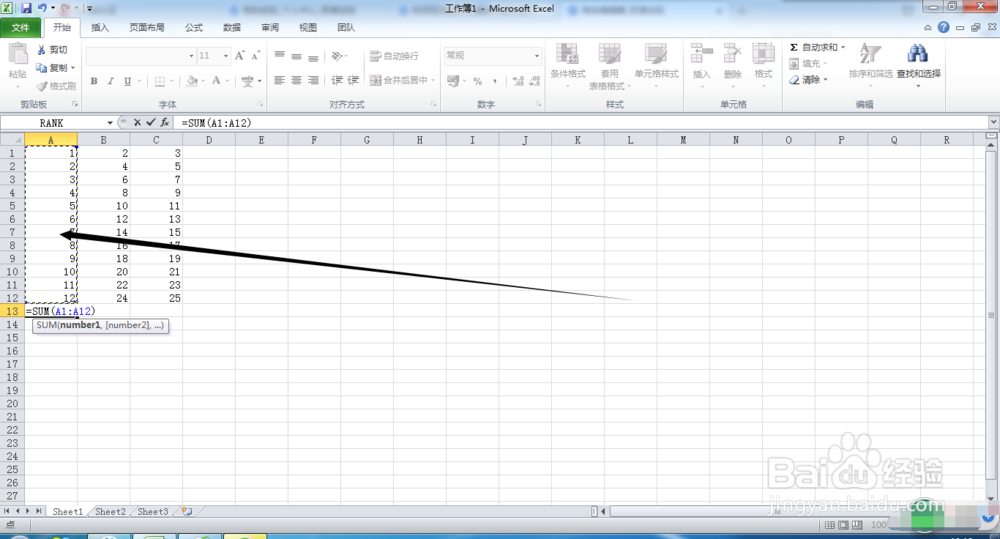Confirm formula with the checkmark icon

click(x=151, y=122)
